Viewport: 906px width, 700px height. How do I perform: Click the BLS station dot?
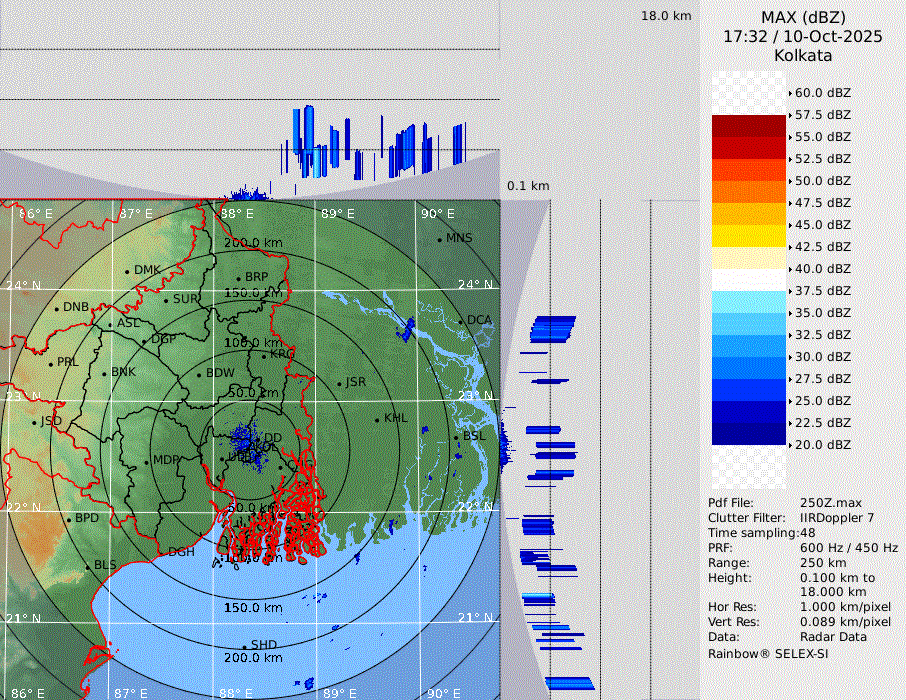87,567
